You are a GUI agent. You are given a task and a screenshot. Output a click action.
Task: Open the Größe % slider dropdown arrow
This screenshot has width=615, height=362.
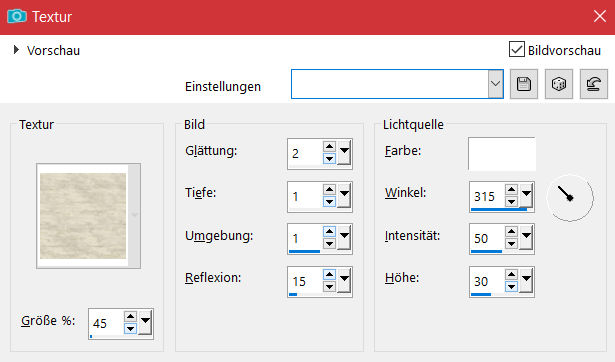tap(145, 322)
